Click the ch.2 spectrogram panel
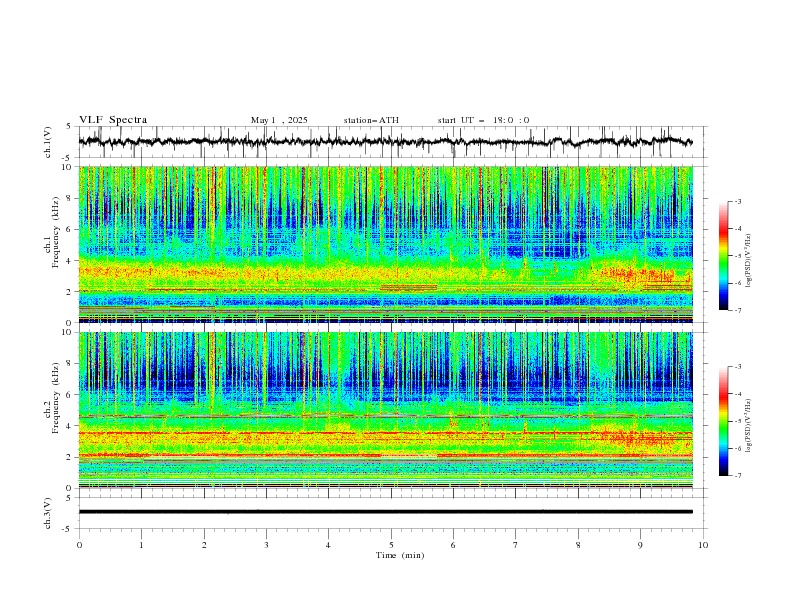The width and height of the screenshot is (792, 612). [385, 410]
